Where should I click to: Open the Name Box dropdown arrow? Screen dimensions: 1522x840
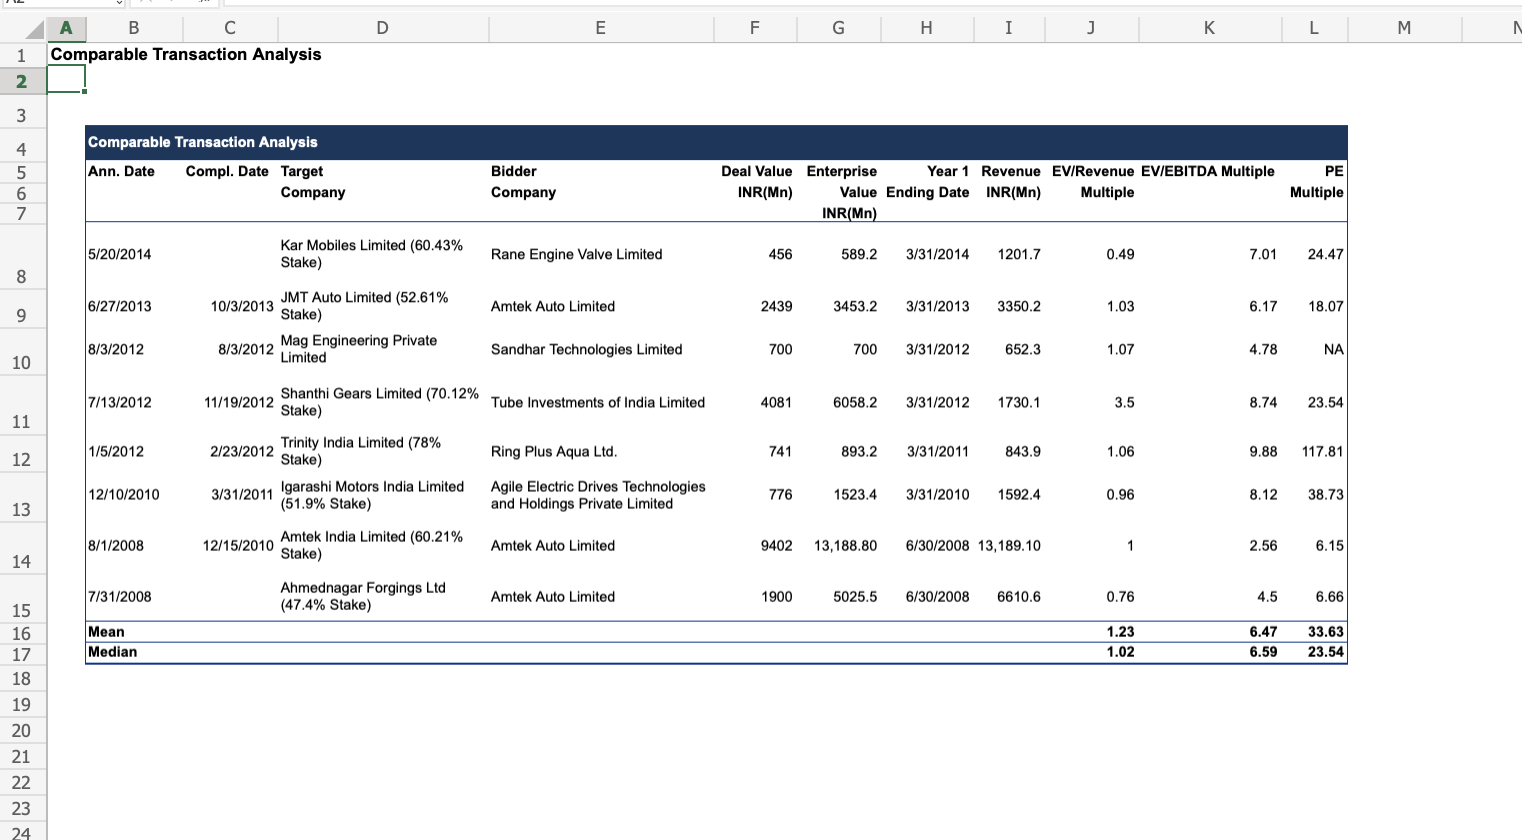119,3
